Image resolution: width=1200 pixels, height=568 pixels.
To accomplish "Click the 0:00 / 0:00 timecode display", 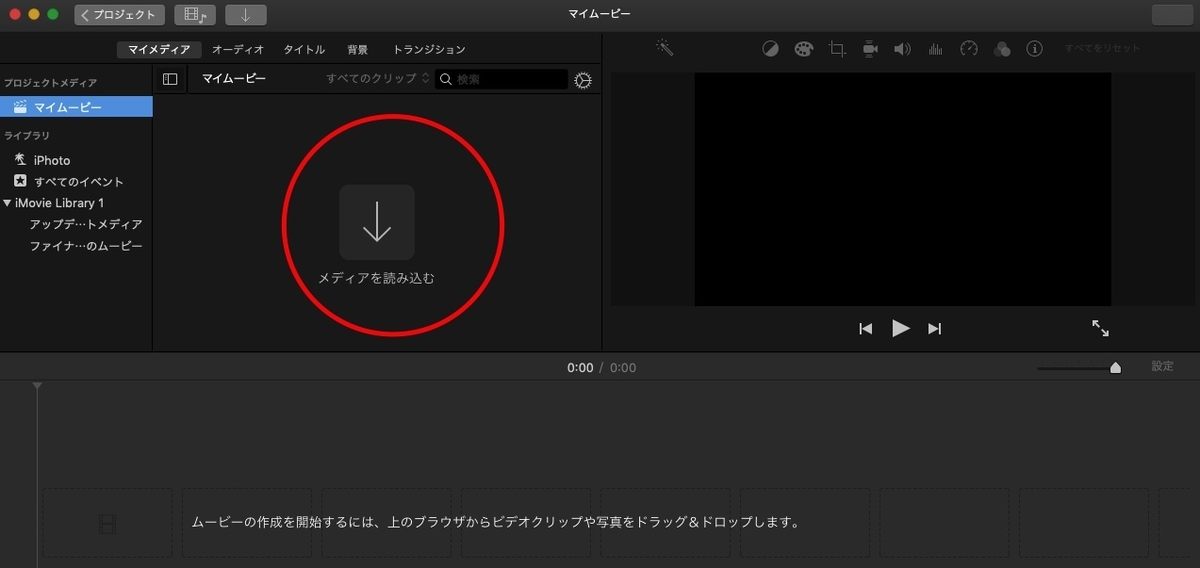I will tap(601, 367).
